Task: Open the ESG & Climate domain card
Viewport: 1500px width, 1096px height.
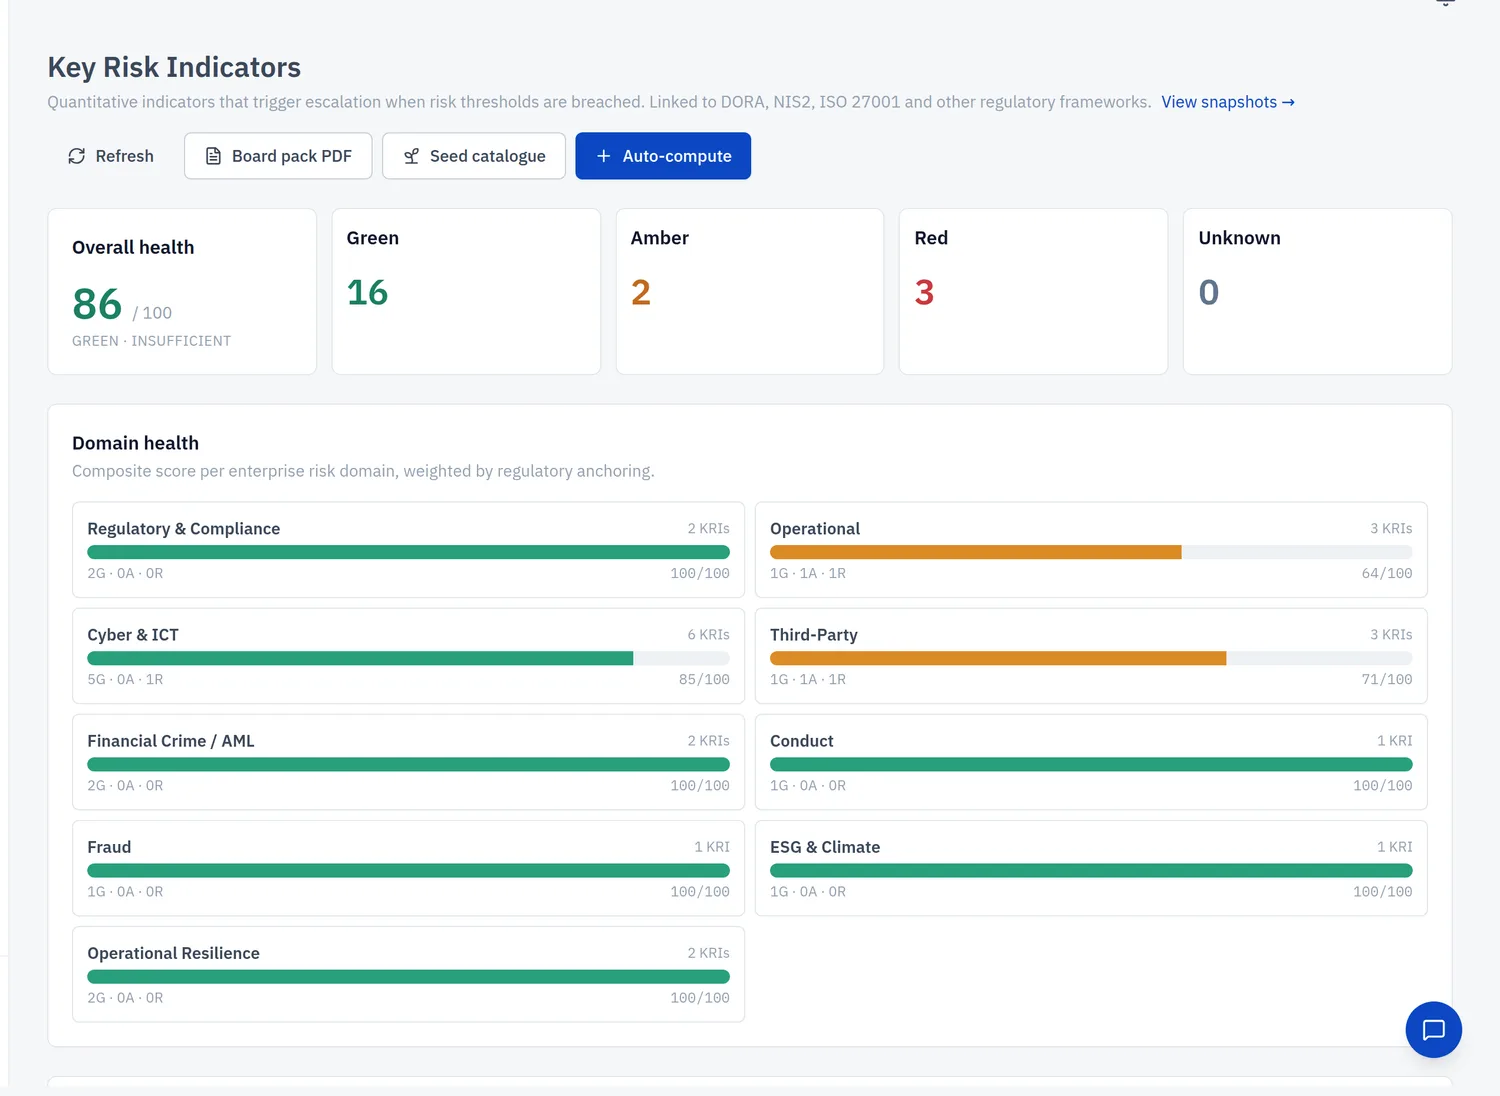Action: (1091, 868)
